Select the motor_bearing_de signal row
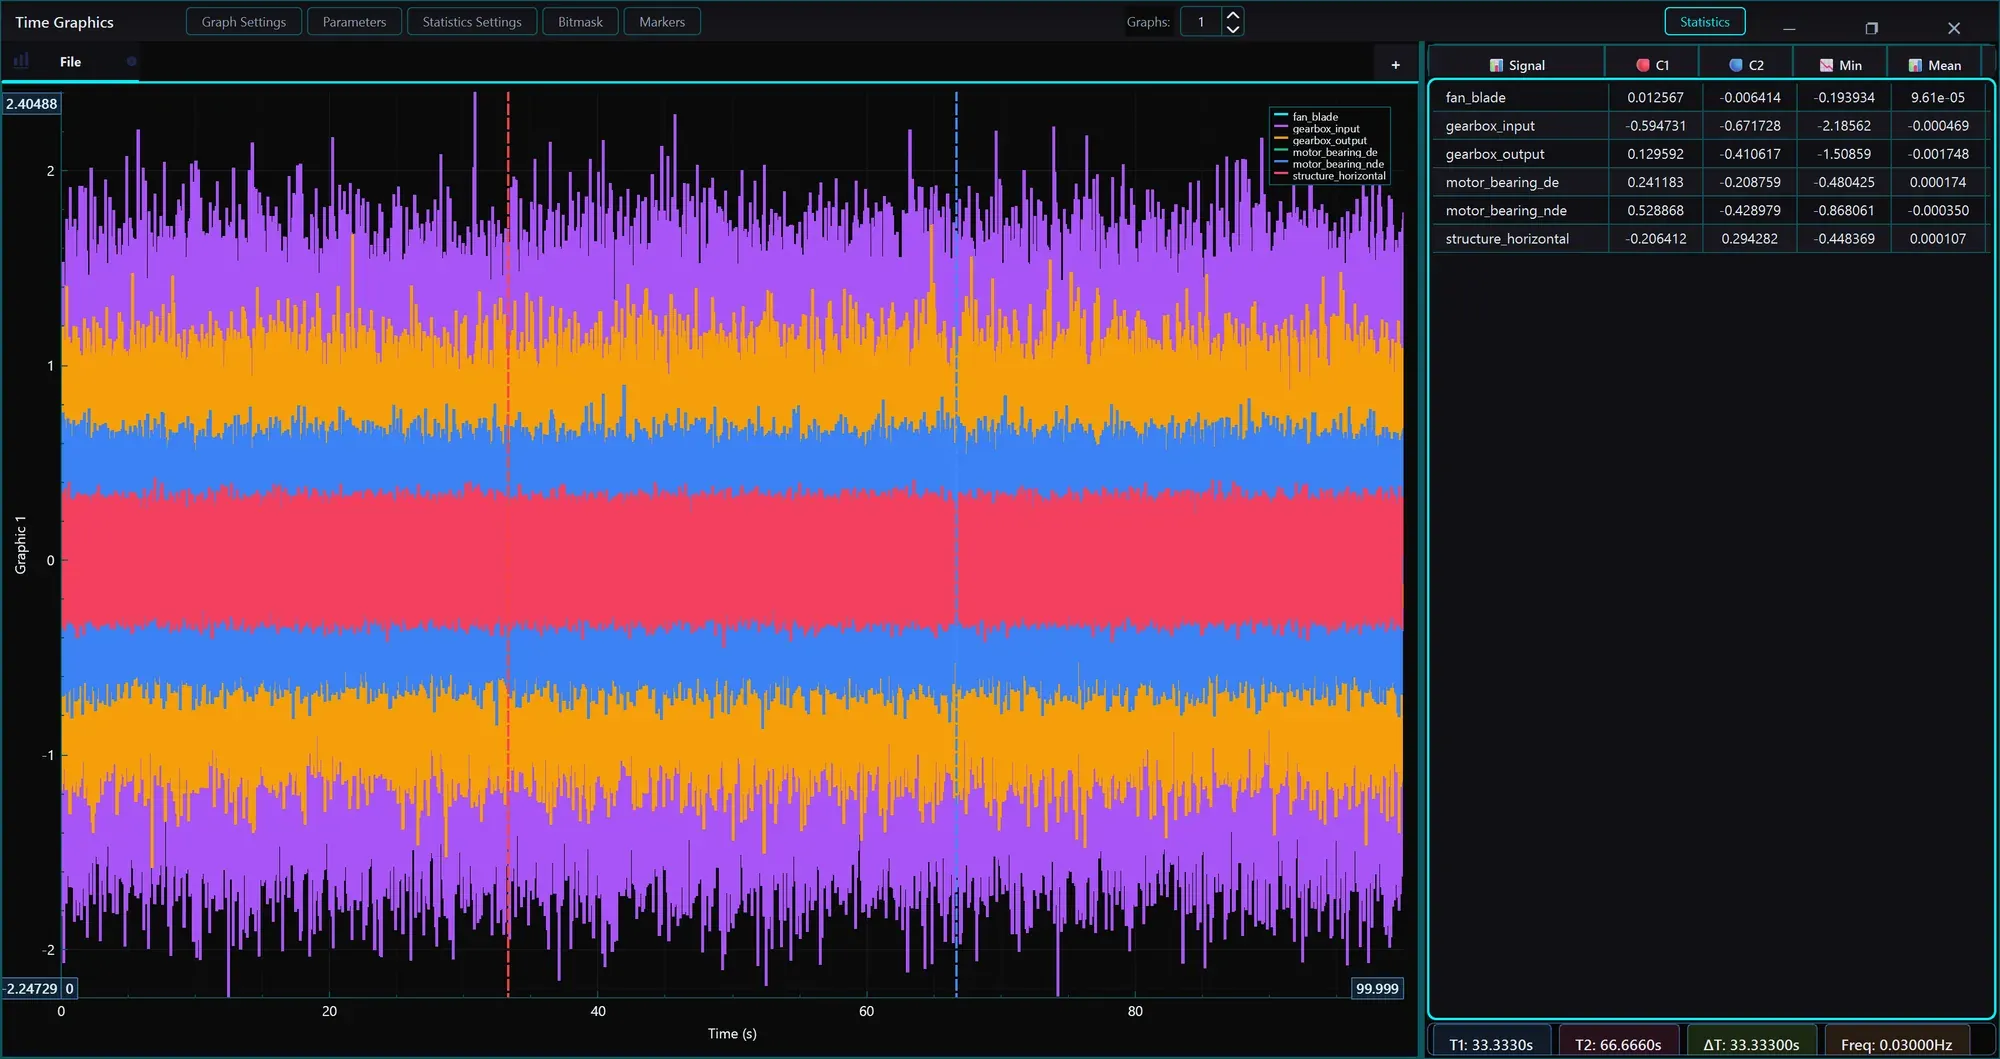The width and height of the screenshot is (2000, 1059). point(1709,182)
